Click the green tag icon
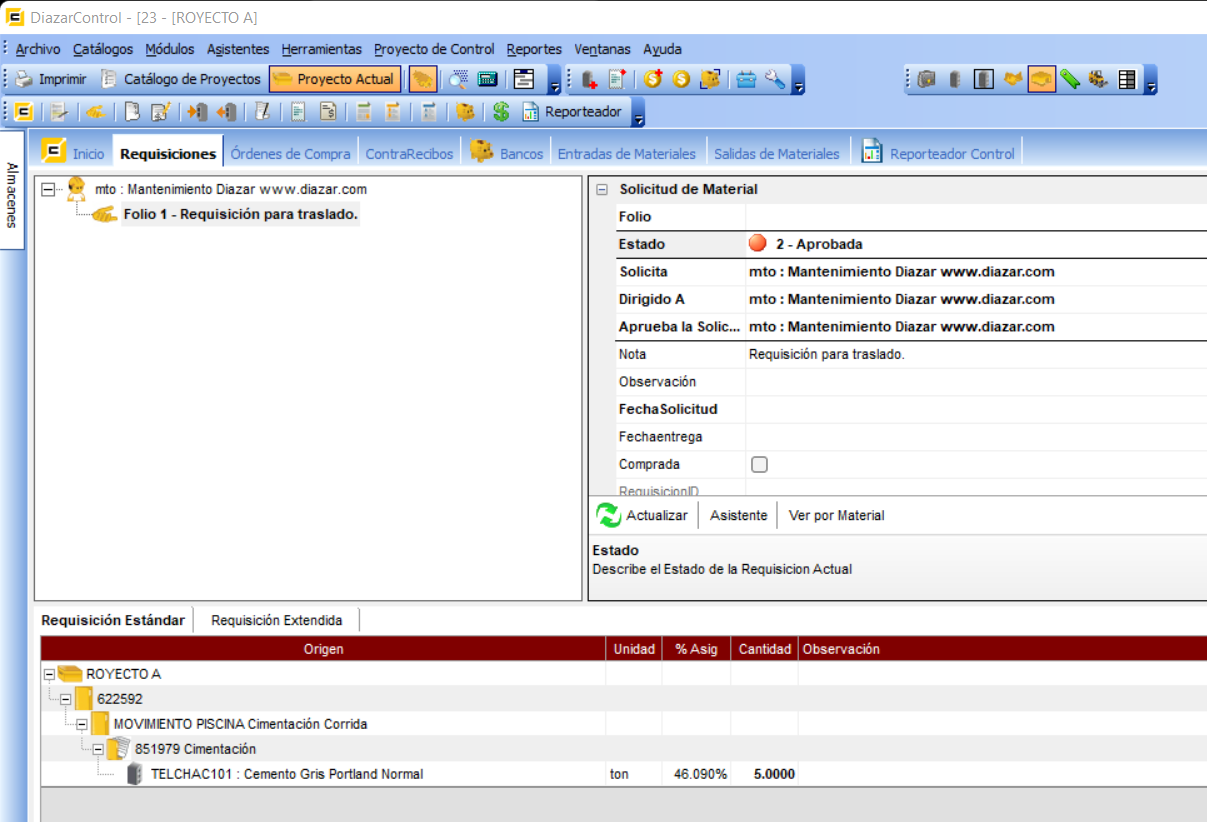This screenshot has width=1207, height=822. (x=1070, y=79)
